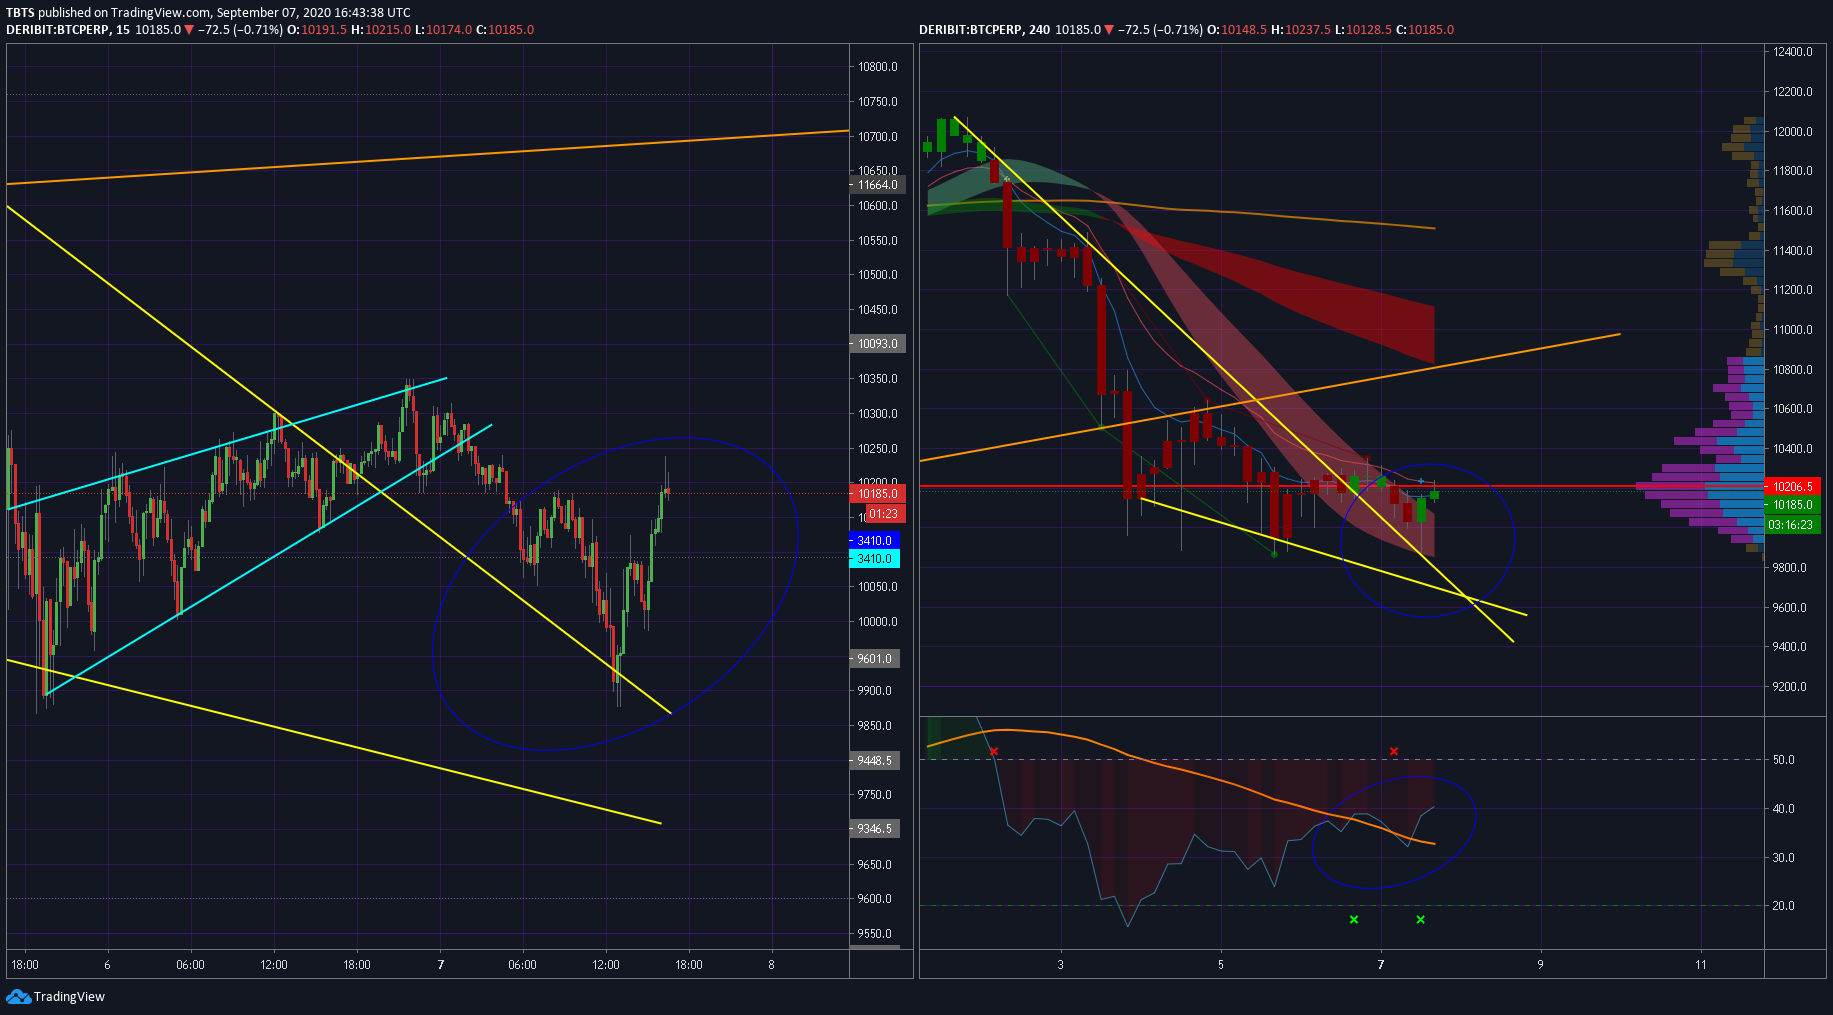This screenshot has height=1015, width=1833.
Task: Click the TradingView logo in the footer
Action: click(55, 996)
